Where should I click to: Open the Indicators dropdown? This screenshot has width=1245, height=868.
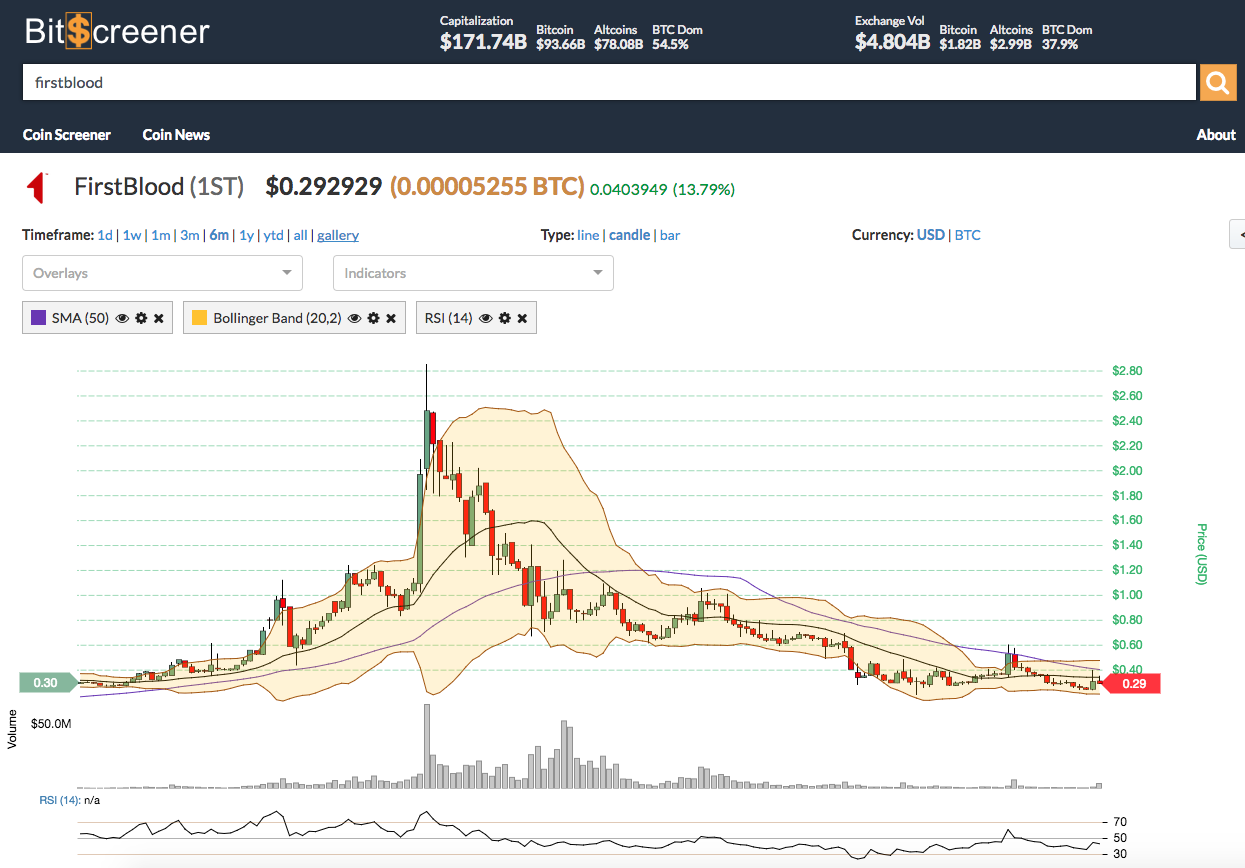[x=473, y=273]
